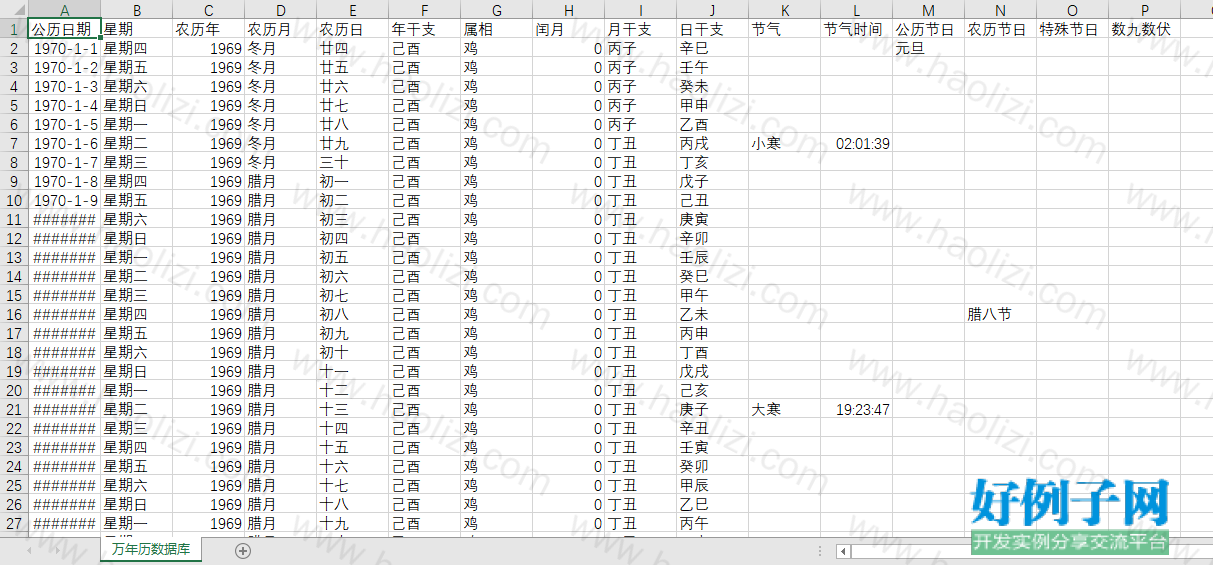1213x565 pixels.
Task: Click the 年干支 header cell
Action: [x=425, y=29]
